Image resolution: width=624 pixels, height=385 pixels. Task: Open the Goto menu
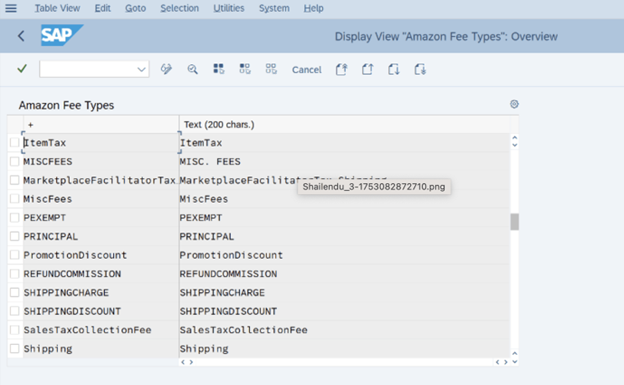(135, 8)
